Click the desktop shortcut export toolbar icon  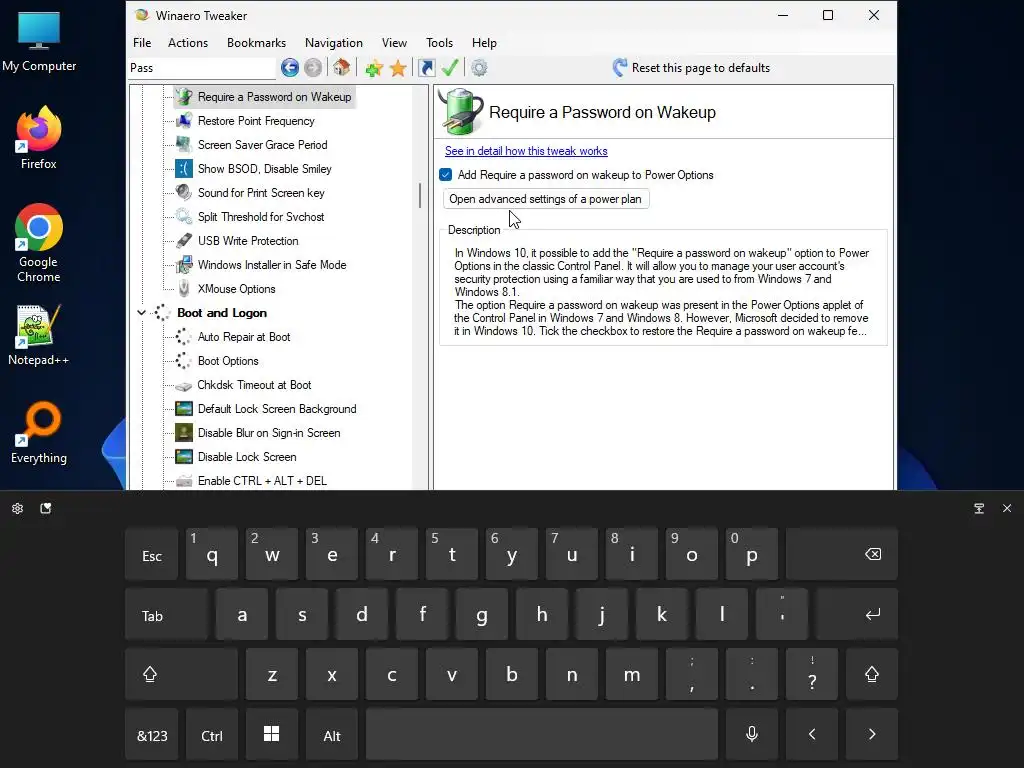click(x=426, y=68)
